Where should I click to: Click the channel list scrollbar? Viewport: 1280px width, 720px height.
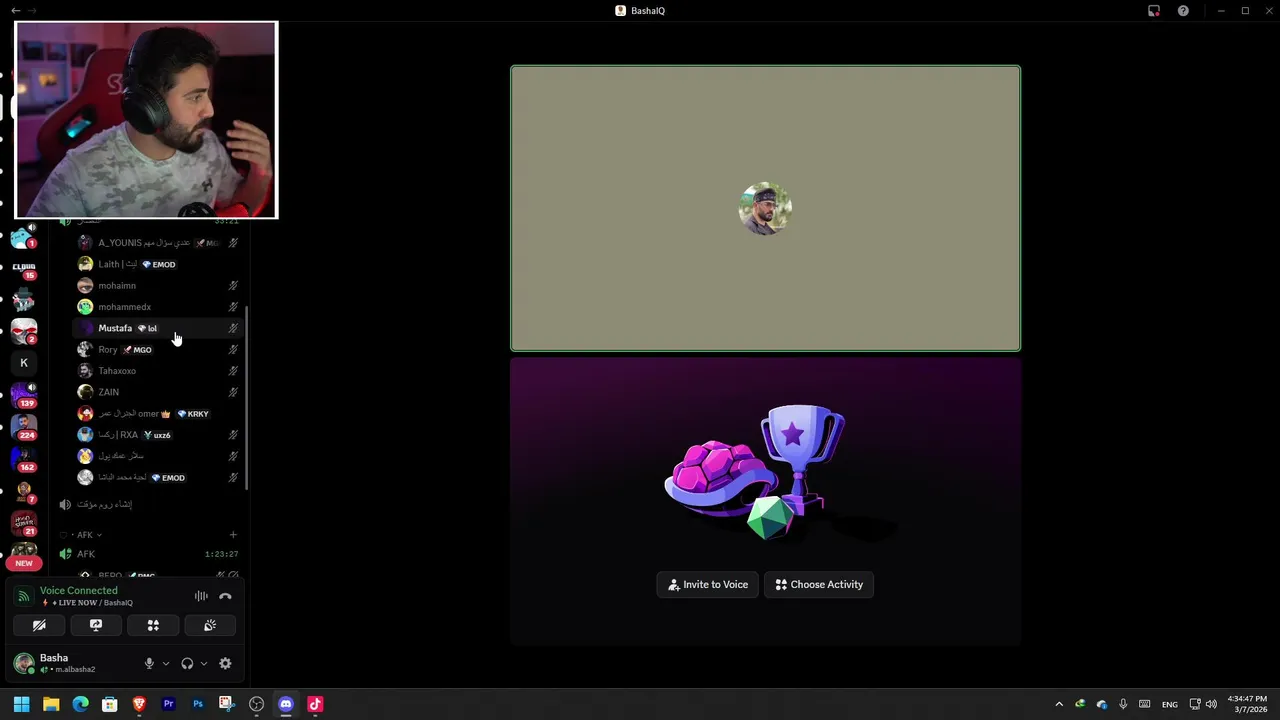coord(247,398)
